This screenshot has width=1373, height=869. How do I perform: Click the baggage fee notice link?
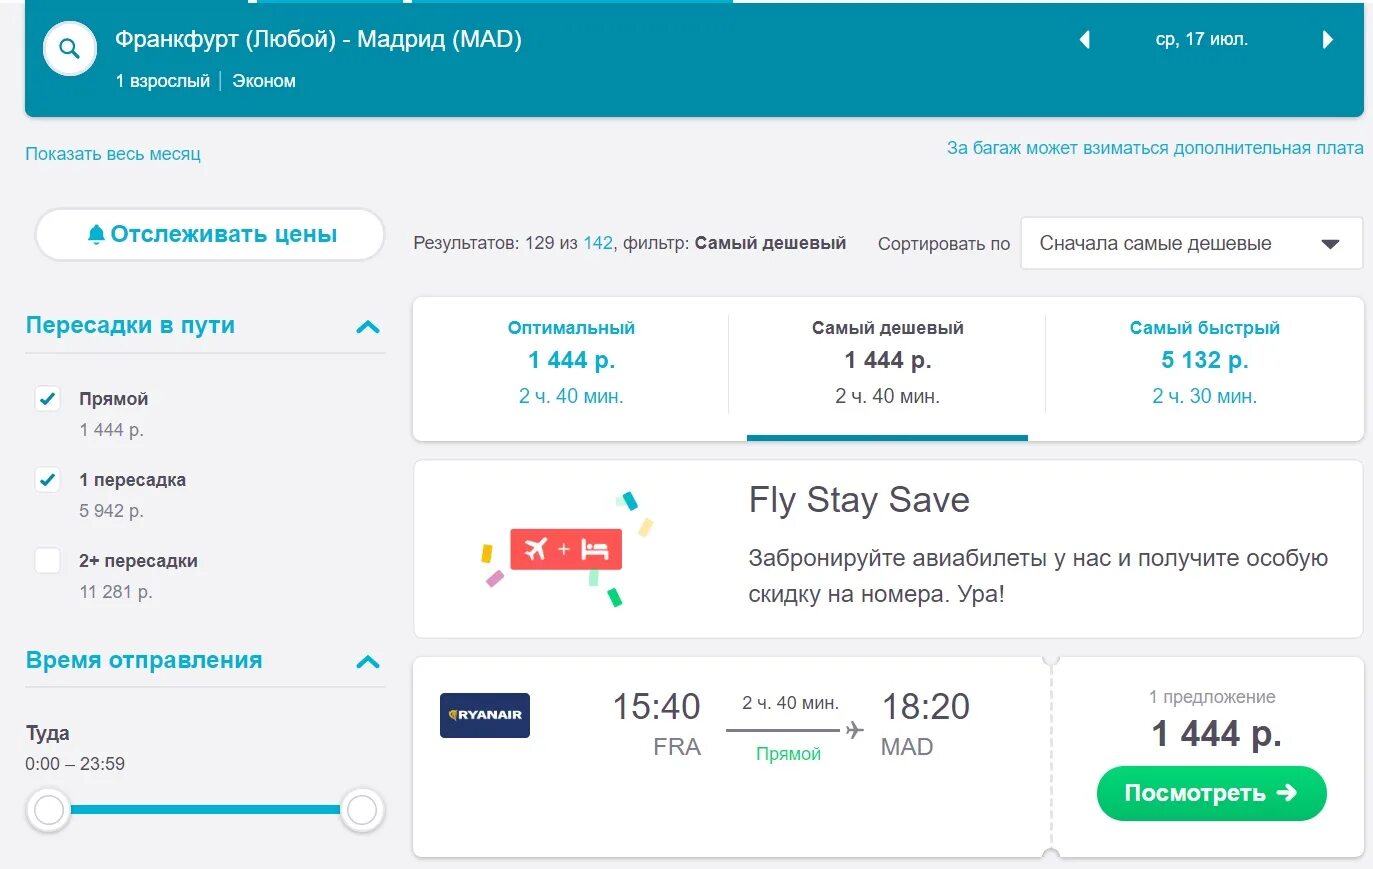click(x=1155, y=148)
